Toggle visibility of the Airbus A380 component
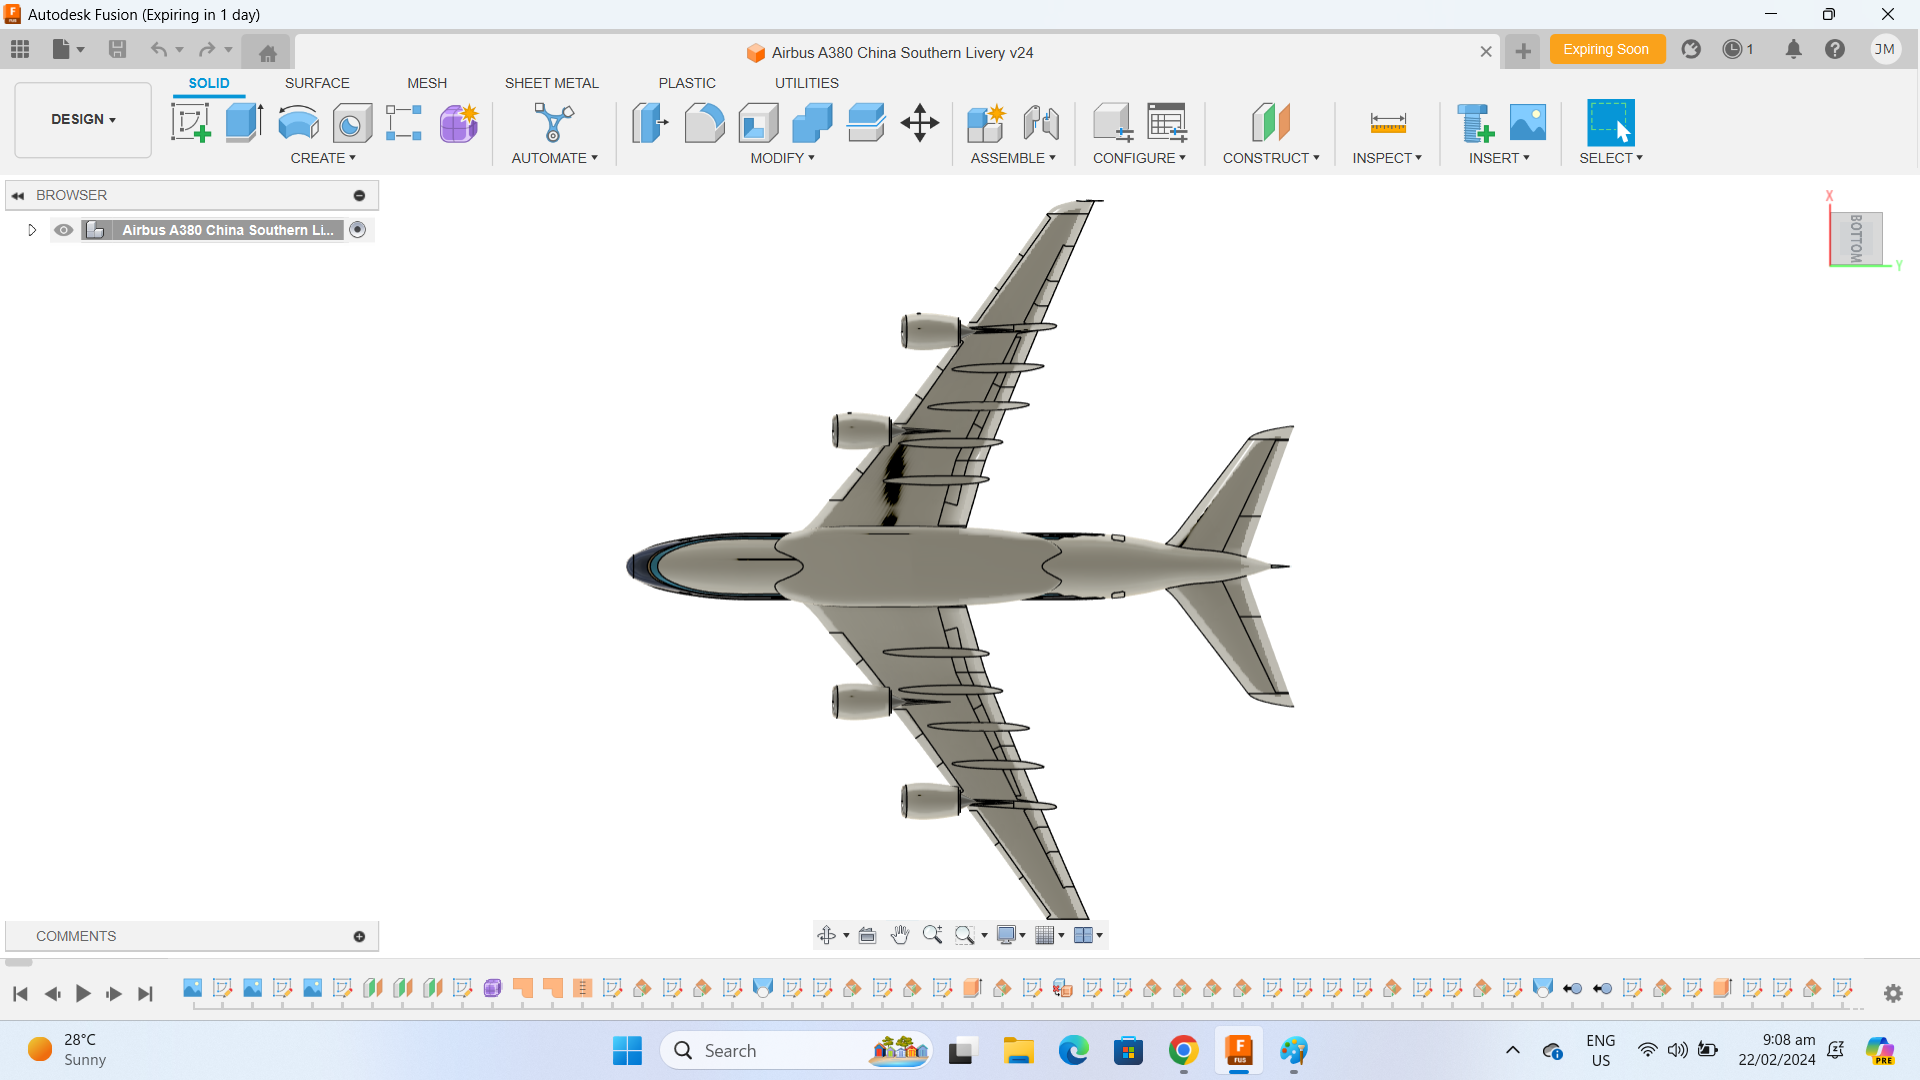The height and width of the screenshot is (1080, 1920). pos(63,230)
